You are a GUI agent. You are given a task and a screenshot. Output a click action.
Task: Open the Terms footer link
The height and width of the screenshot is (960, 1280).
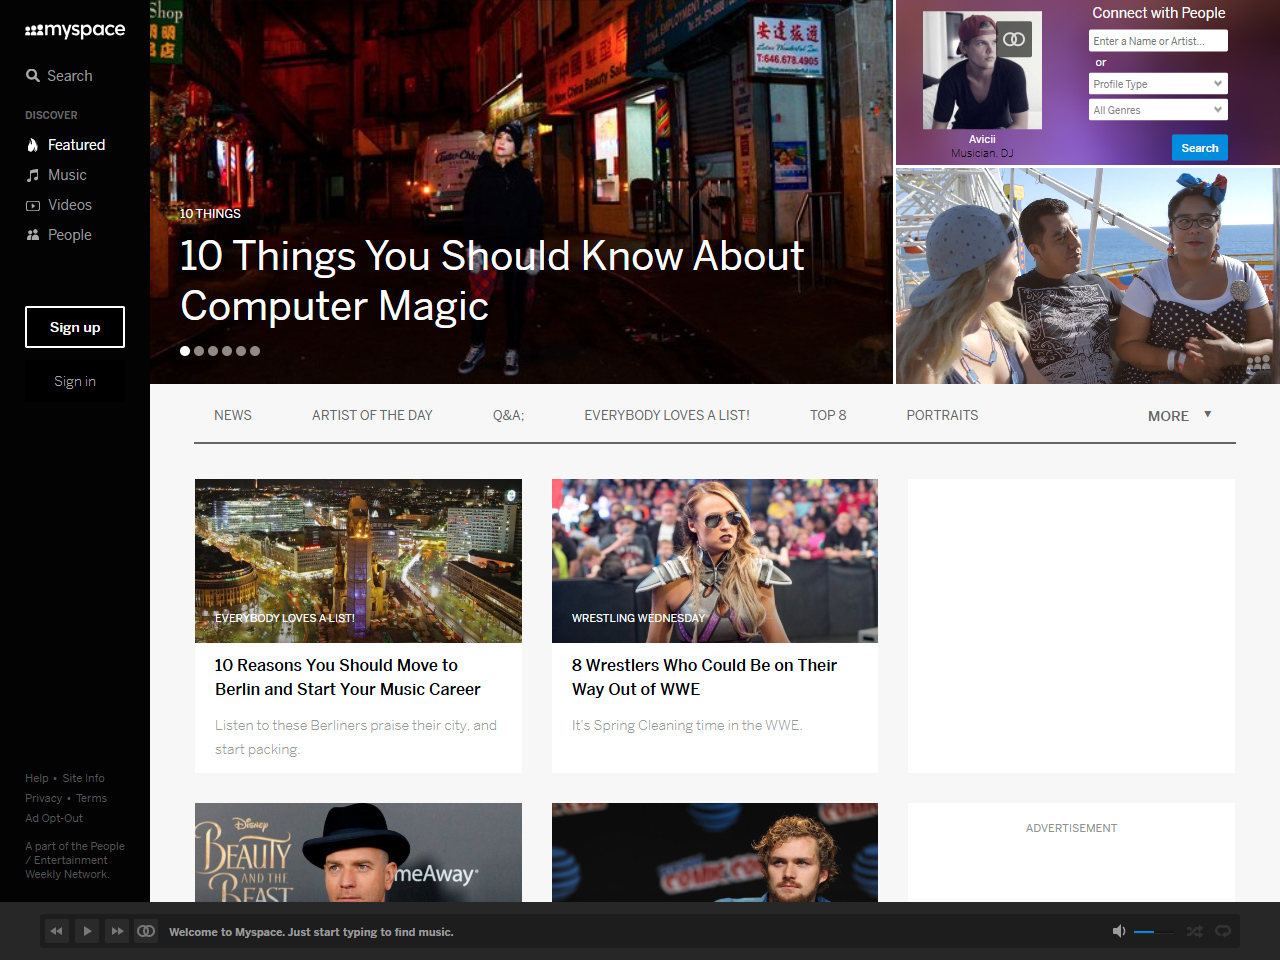click(x=91, y=798)
